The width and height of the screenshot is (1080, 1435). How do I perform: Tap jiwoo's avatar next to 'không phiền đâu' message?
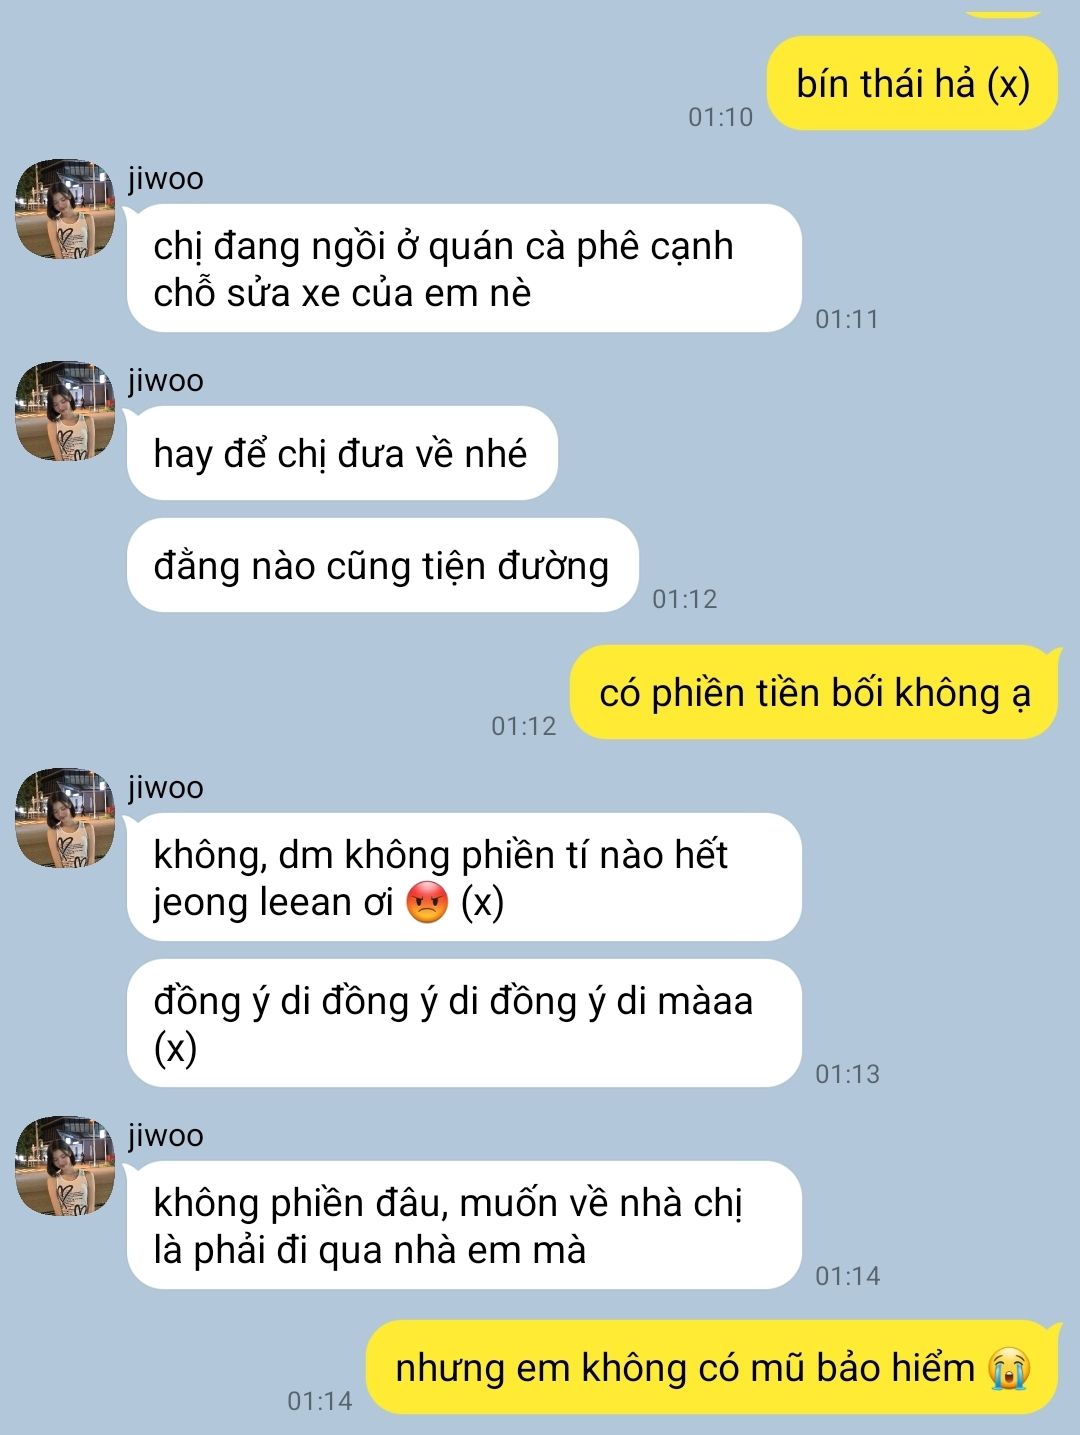tap(65, 1166)
